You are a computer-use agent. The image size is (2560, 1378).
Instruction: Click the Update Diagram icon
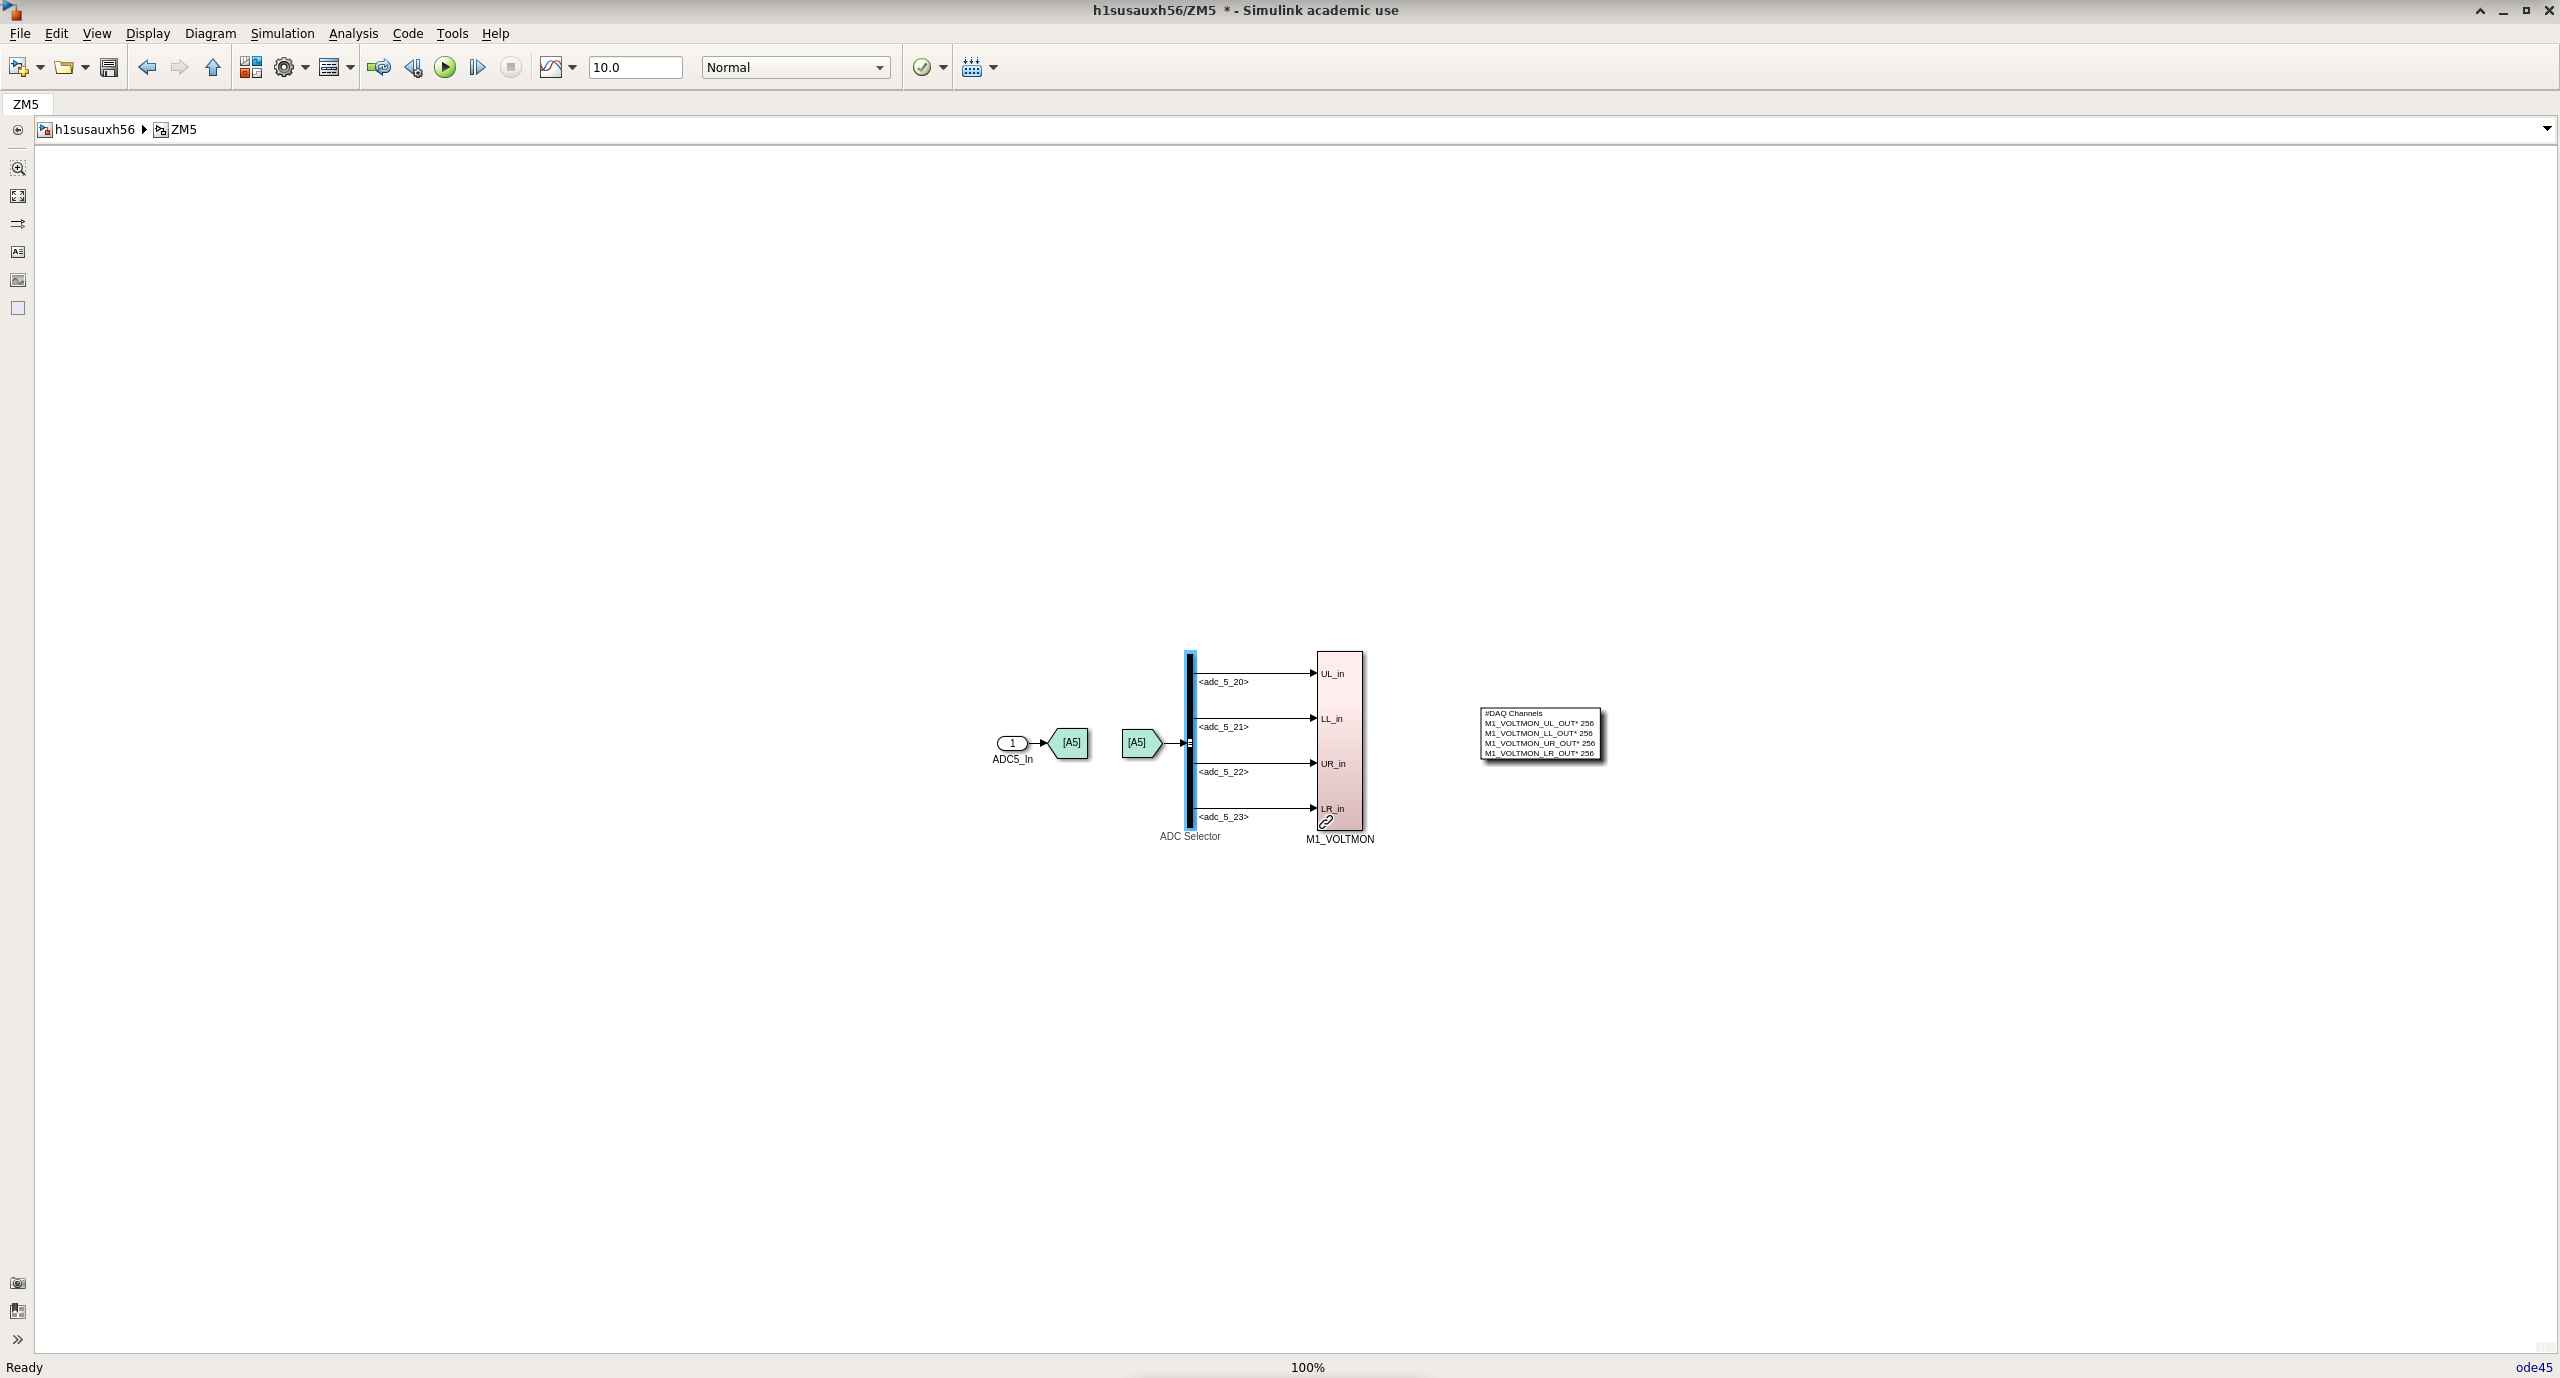[x=378, y=68]
